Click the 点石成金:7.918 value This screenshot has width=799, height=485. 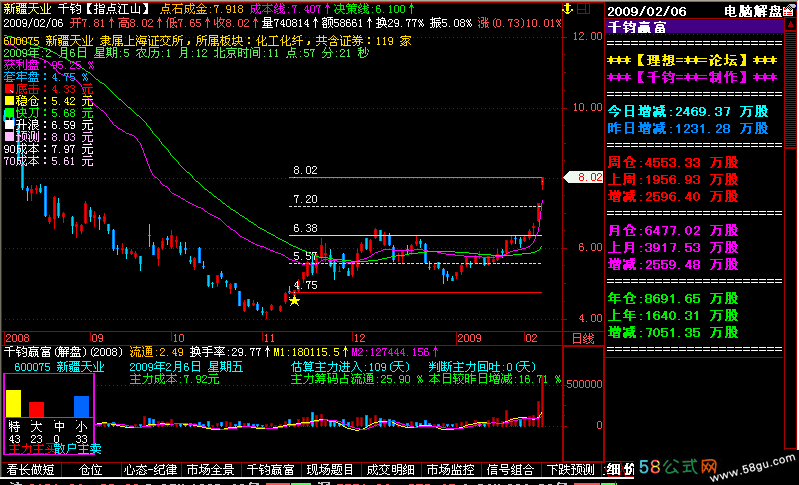coord(202,9)
